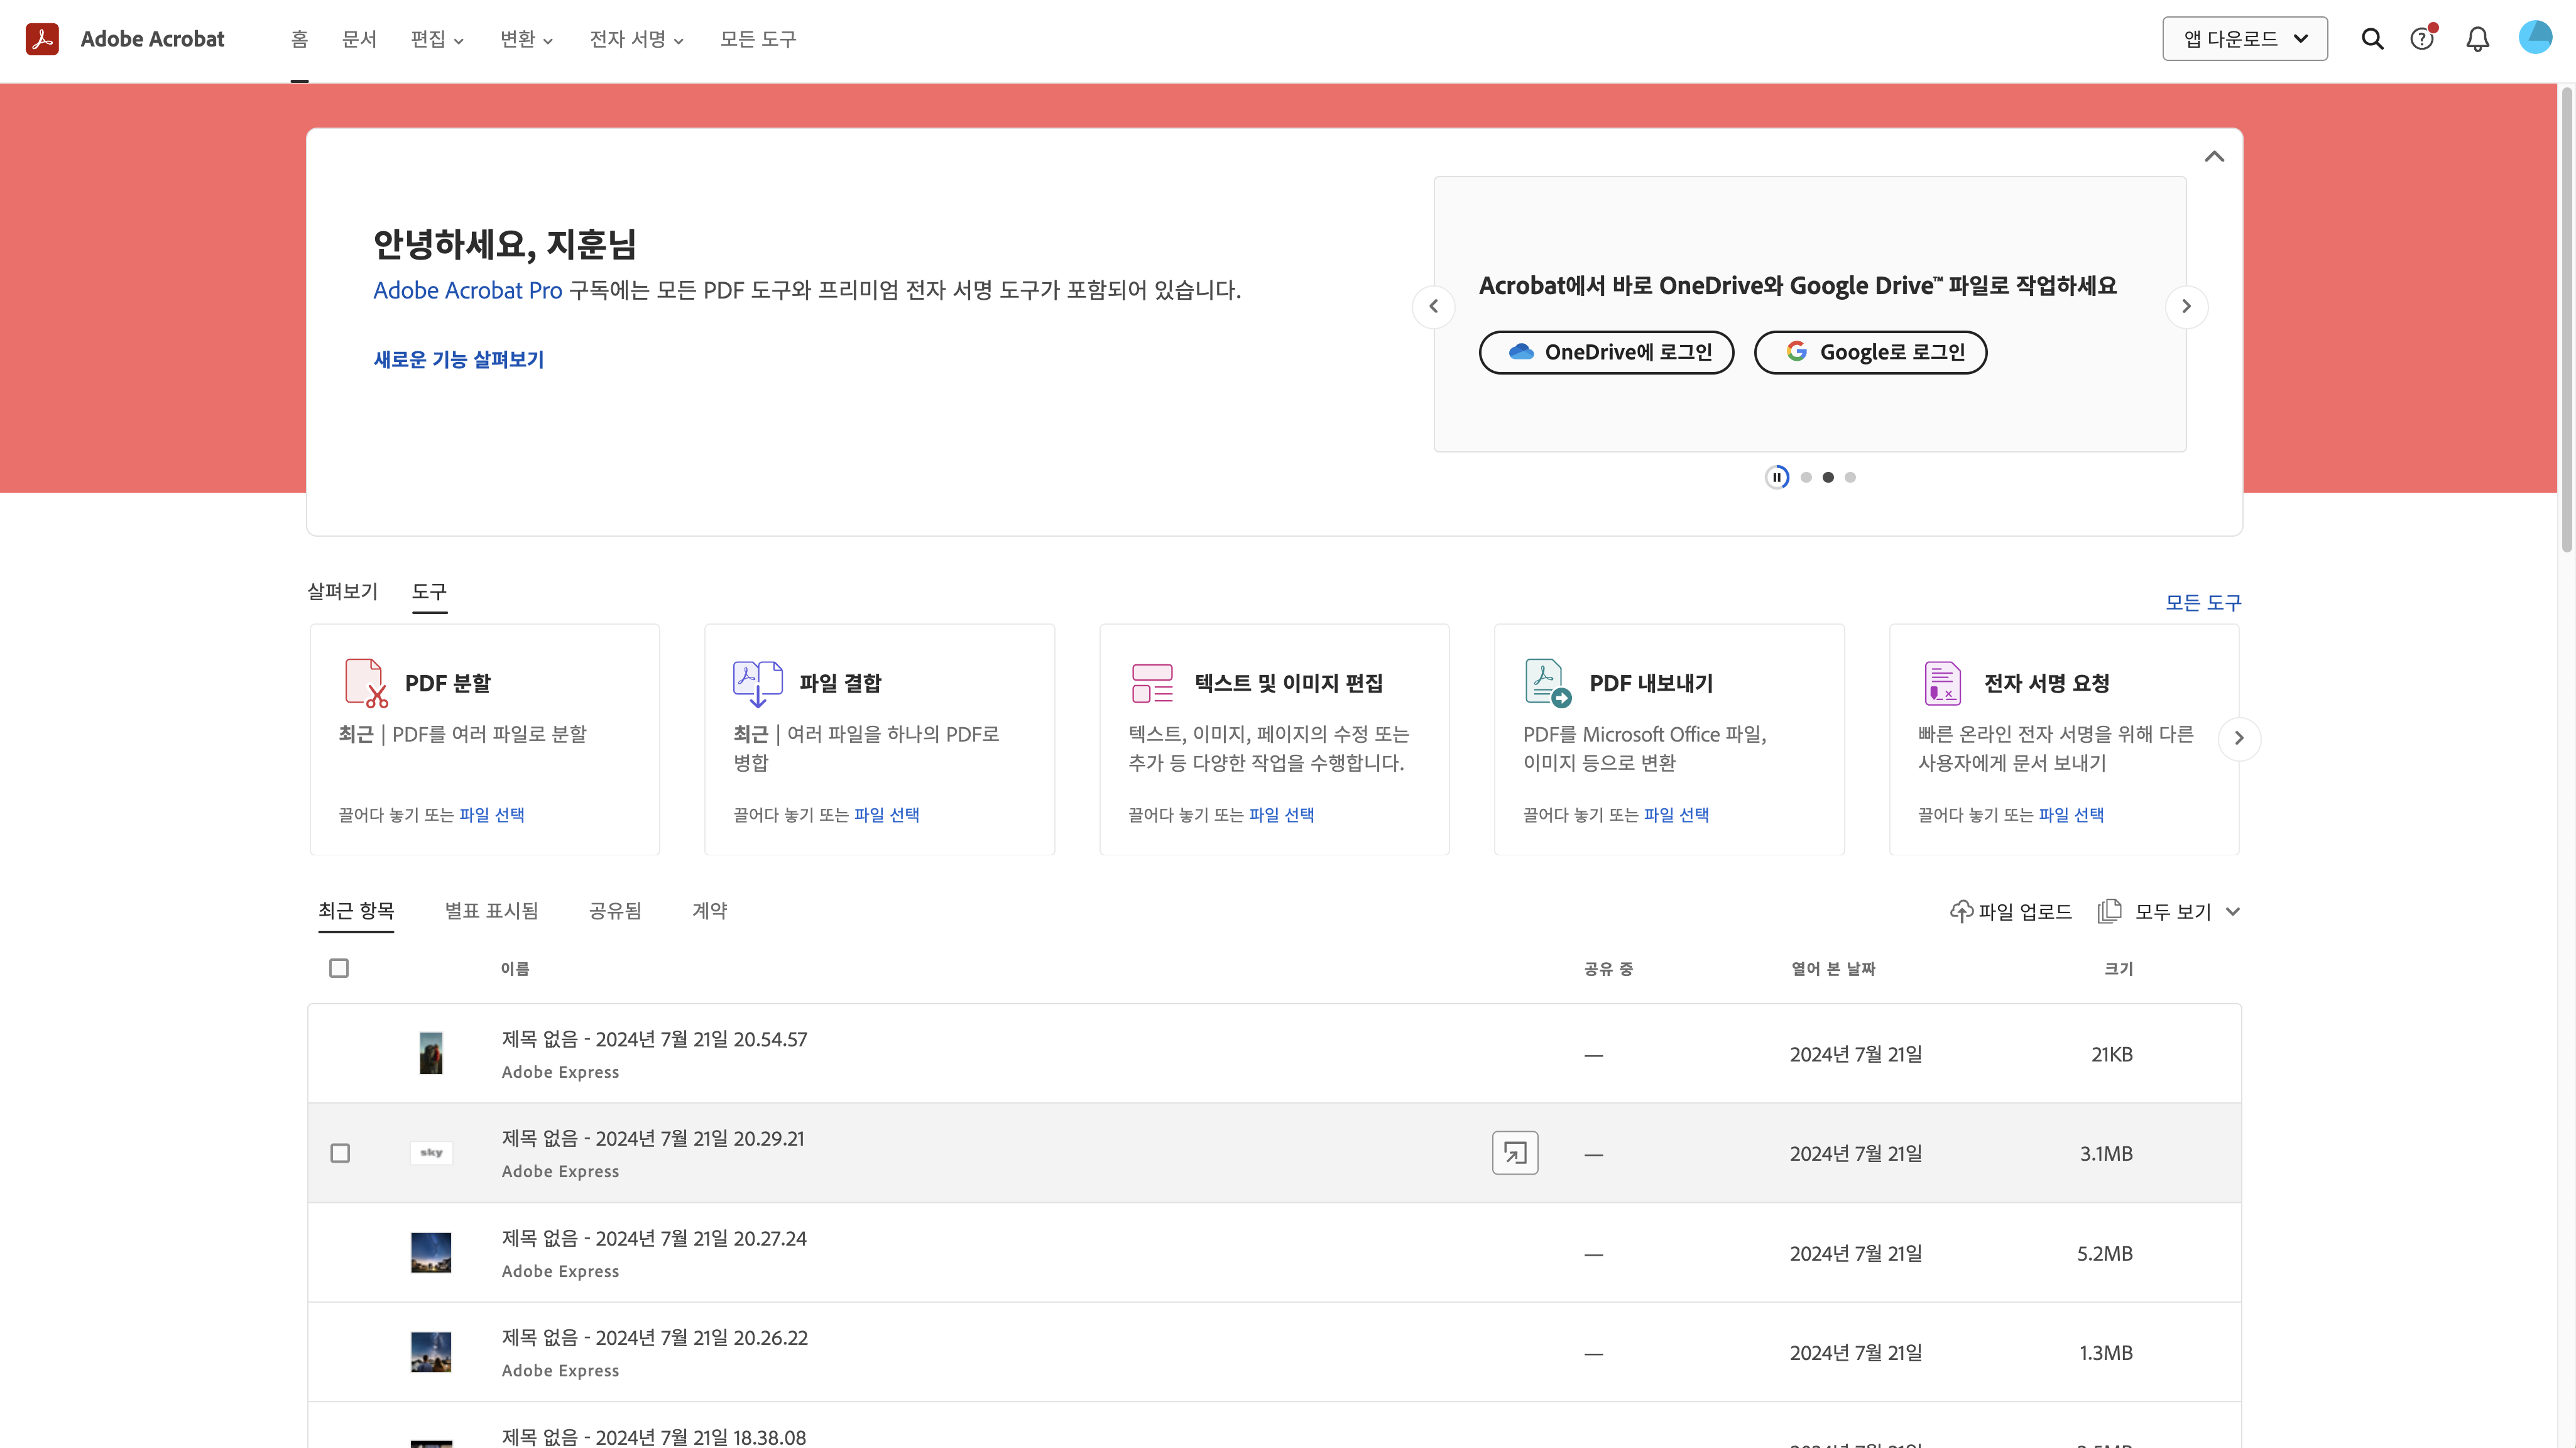
Task: Open the user profile avatar
Action: pos(2535,38)
